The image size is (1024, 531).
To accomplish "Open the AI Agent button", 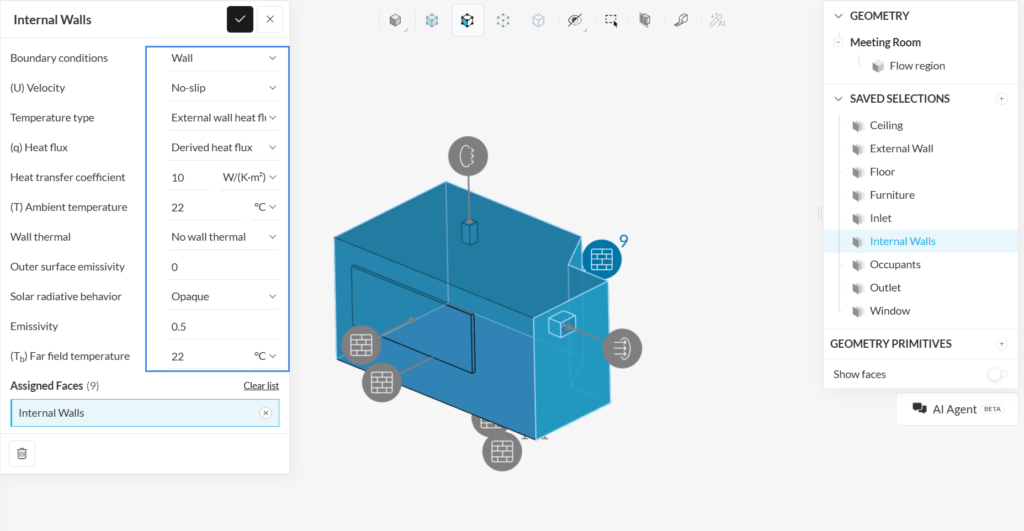I will [x=957, y=409].
